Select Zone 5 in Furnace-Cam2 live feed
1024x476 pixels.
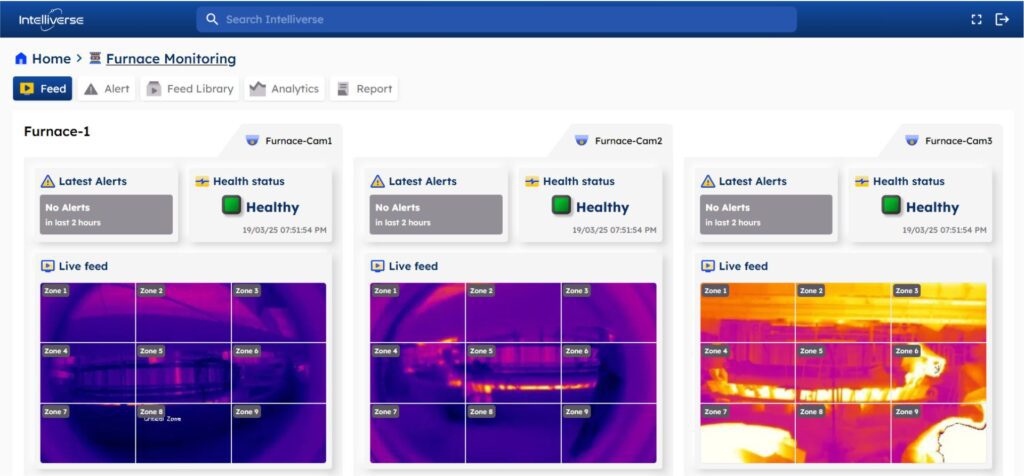coord(513,374)
